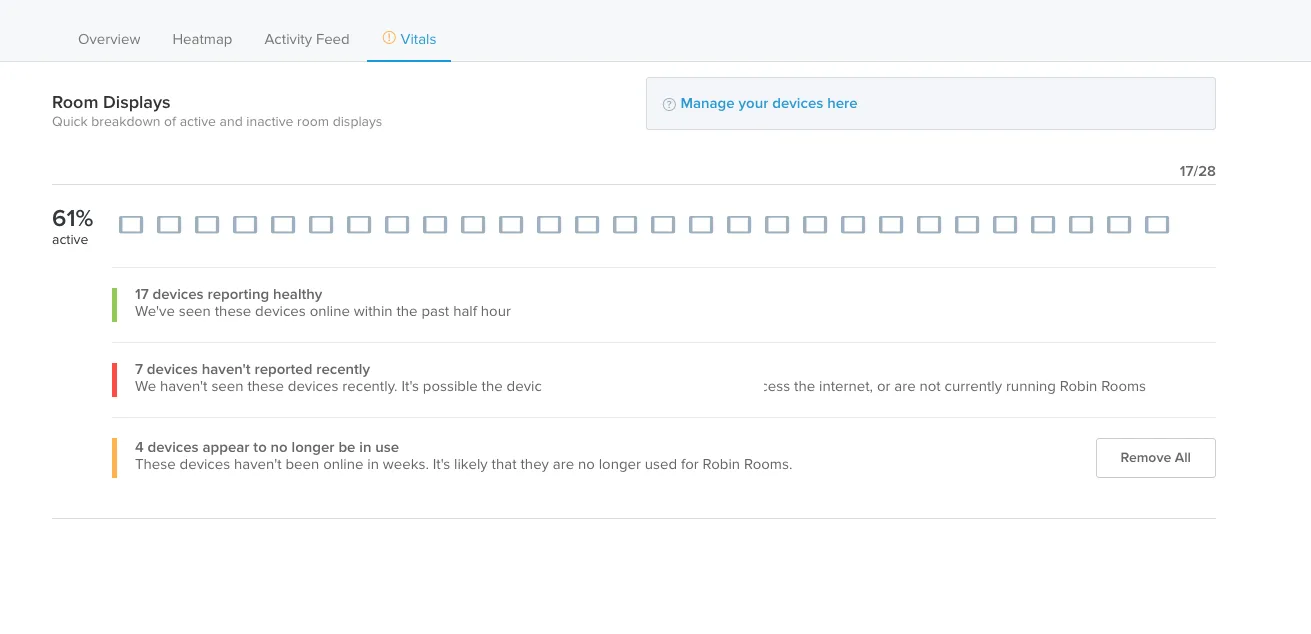Open the Manage your devices here link

point(769,103)
